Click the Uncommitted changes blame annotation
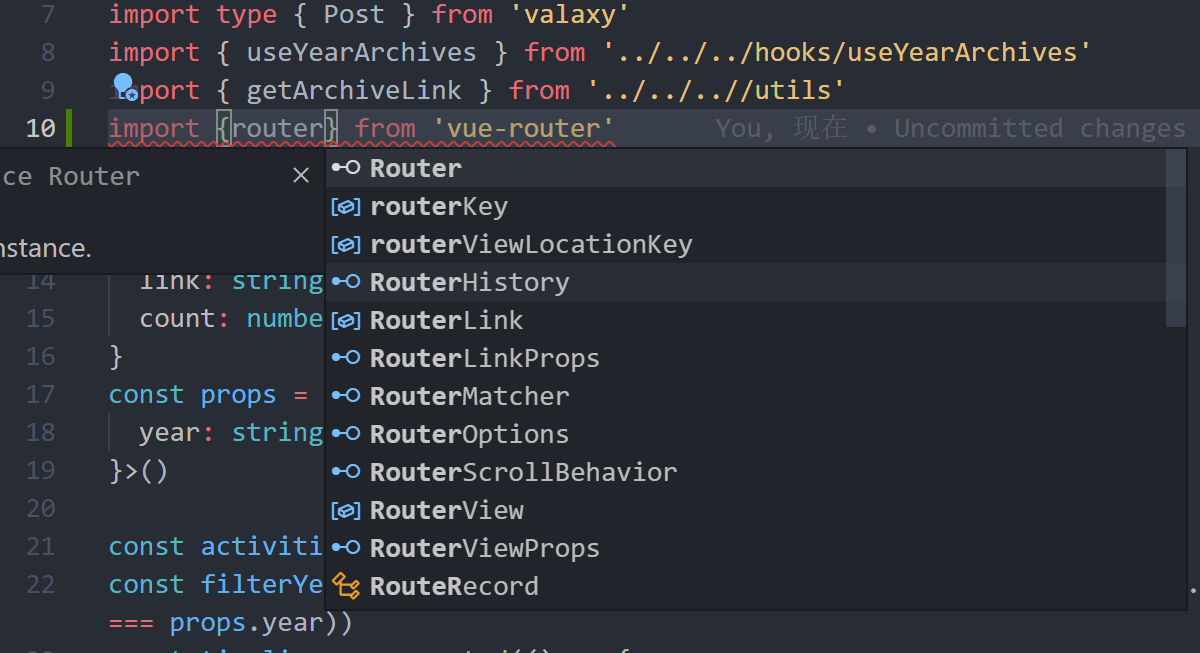Screen dimensions: 1200x653 point(951,129)
